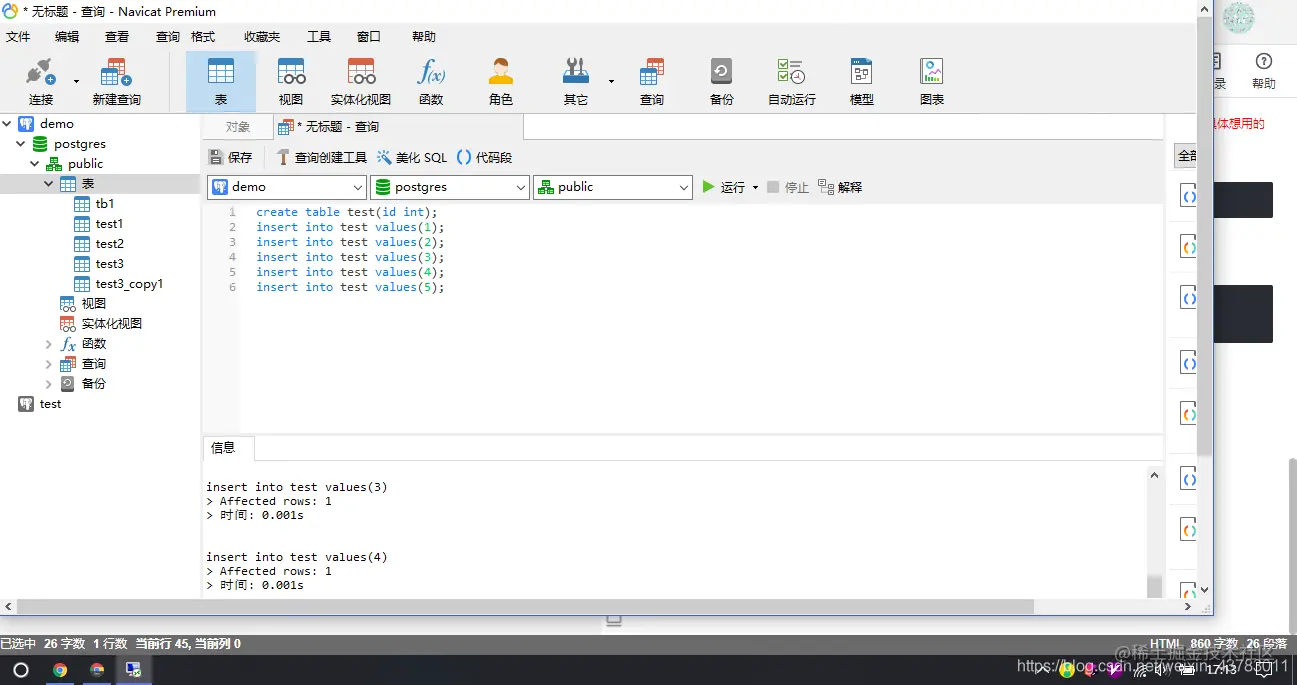This screenshot has height=685, width=1297.
Task: Open Chrome from the taskbar
Action: coord(60,670)
